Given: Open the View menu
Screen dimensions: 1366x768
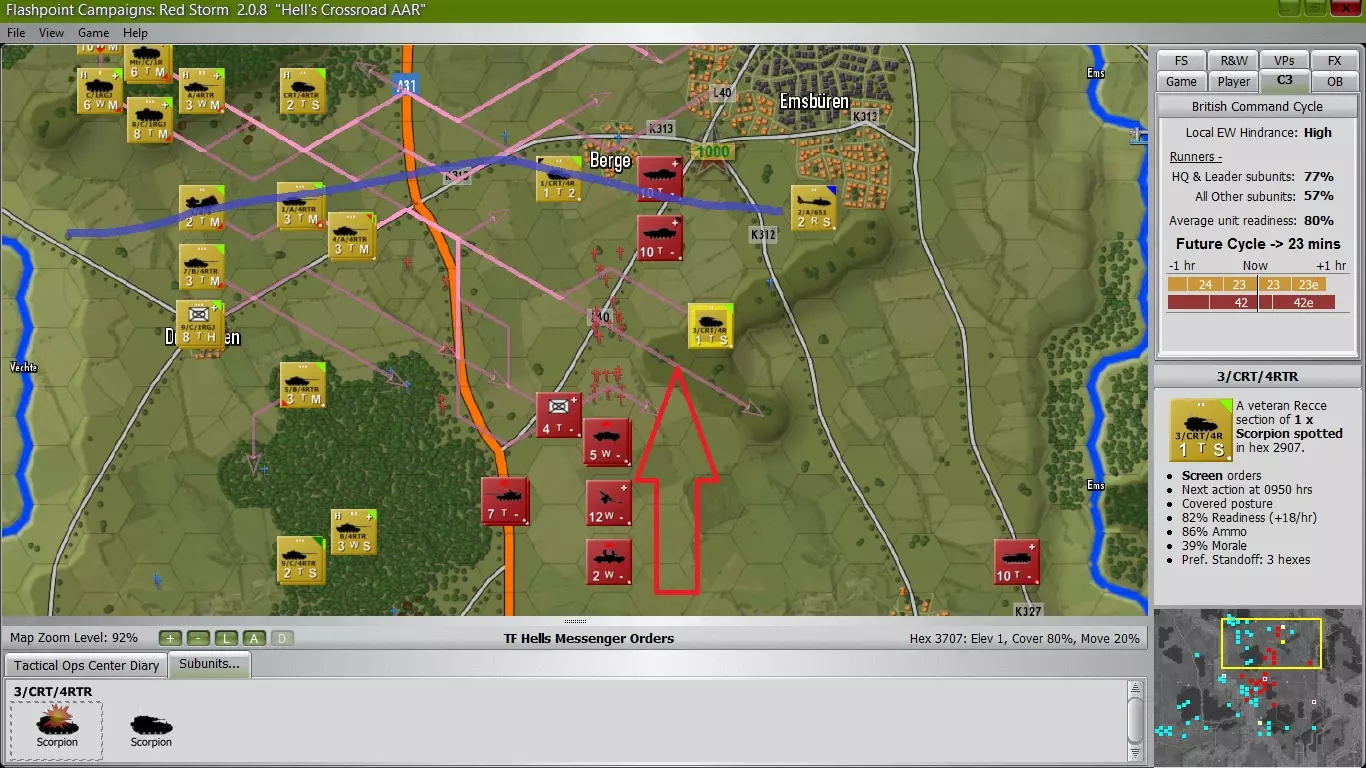Looking at the screenshot, I should click(x=51, y=33).
